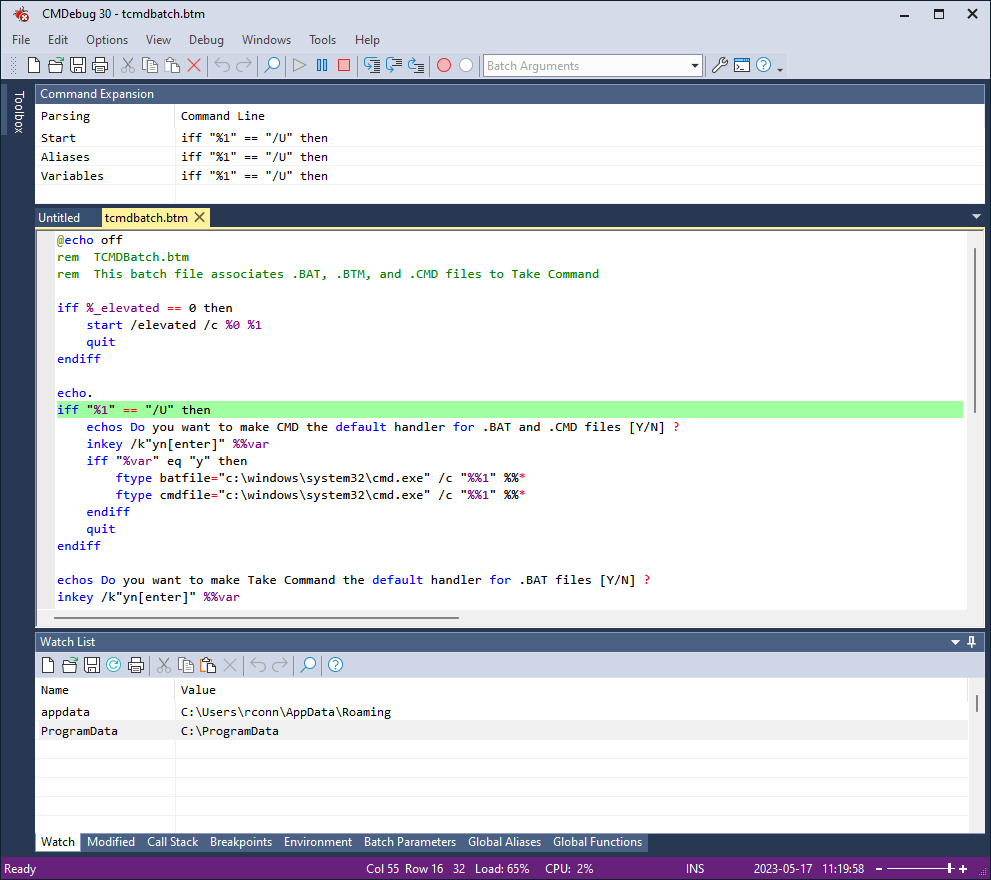The image size is (991, 880).
Task: Open the Help menu
Action: pyautogui.click(x=367, y=40)
